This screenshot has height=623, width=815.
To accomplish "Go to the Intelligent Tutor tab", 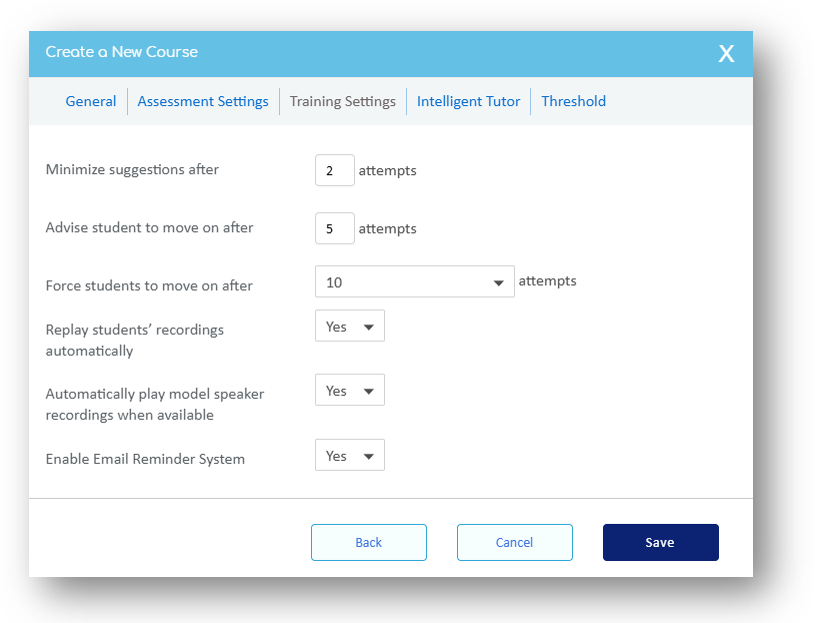I will point(468,101).
